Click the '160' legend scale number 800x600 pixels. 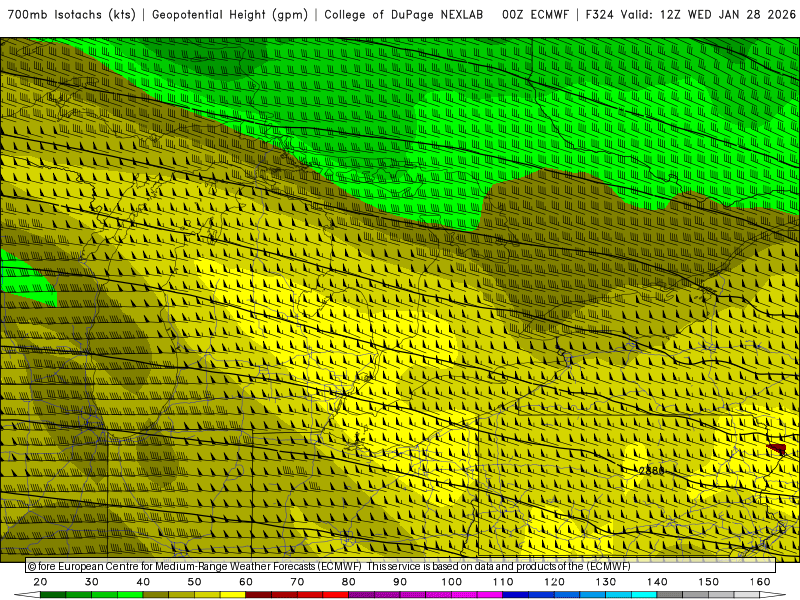point(760,582)
